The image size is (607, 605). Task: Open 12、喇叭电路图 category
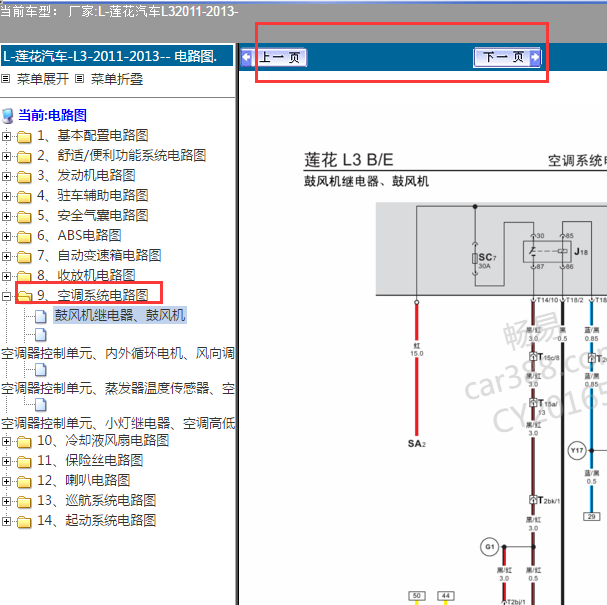(x=84, y=480)
